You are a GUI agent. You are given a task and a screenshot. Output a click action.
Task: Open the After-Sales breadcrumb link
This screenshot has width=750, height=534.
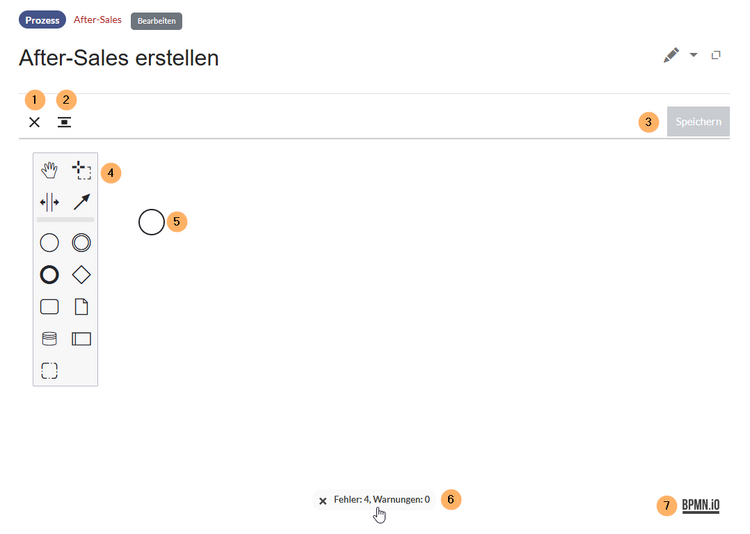(98, 20)
